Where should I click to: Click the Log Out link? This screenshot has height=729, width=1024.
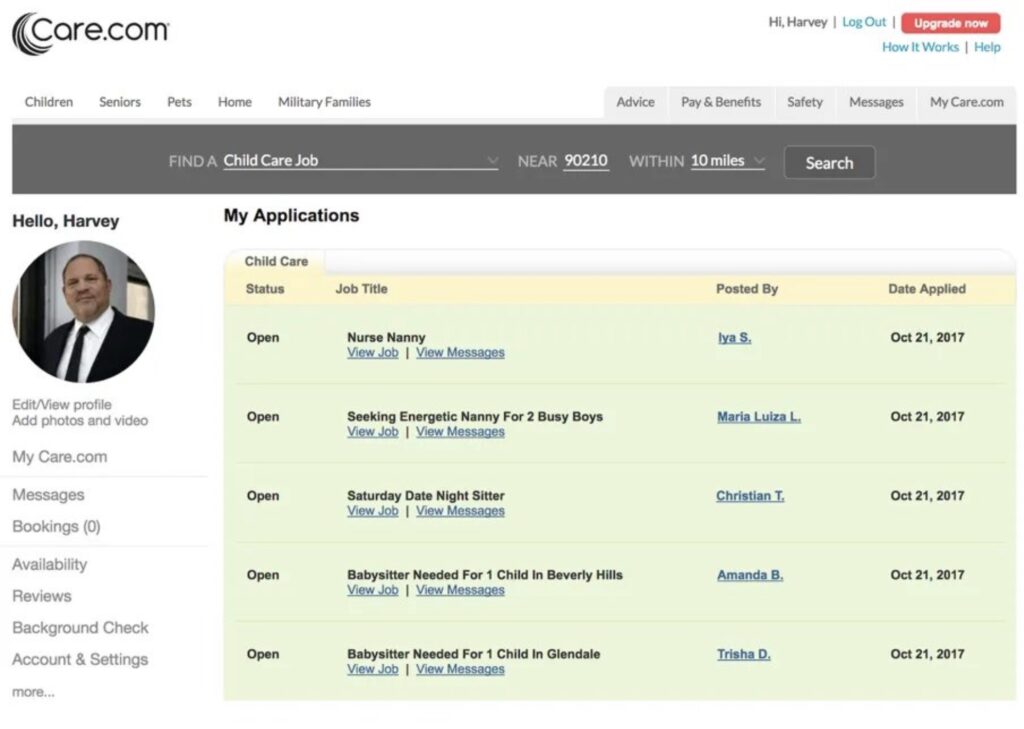click(x=864, y=22)
